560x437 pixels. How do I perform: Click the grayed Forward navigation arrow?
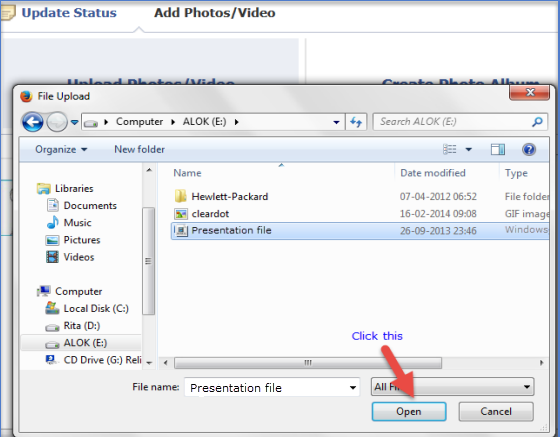pyautogui.click(x=57, y=122)
